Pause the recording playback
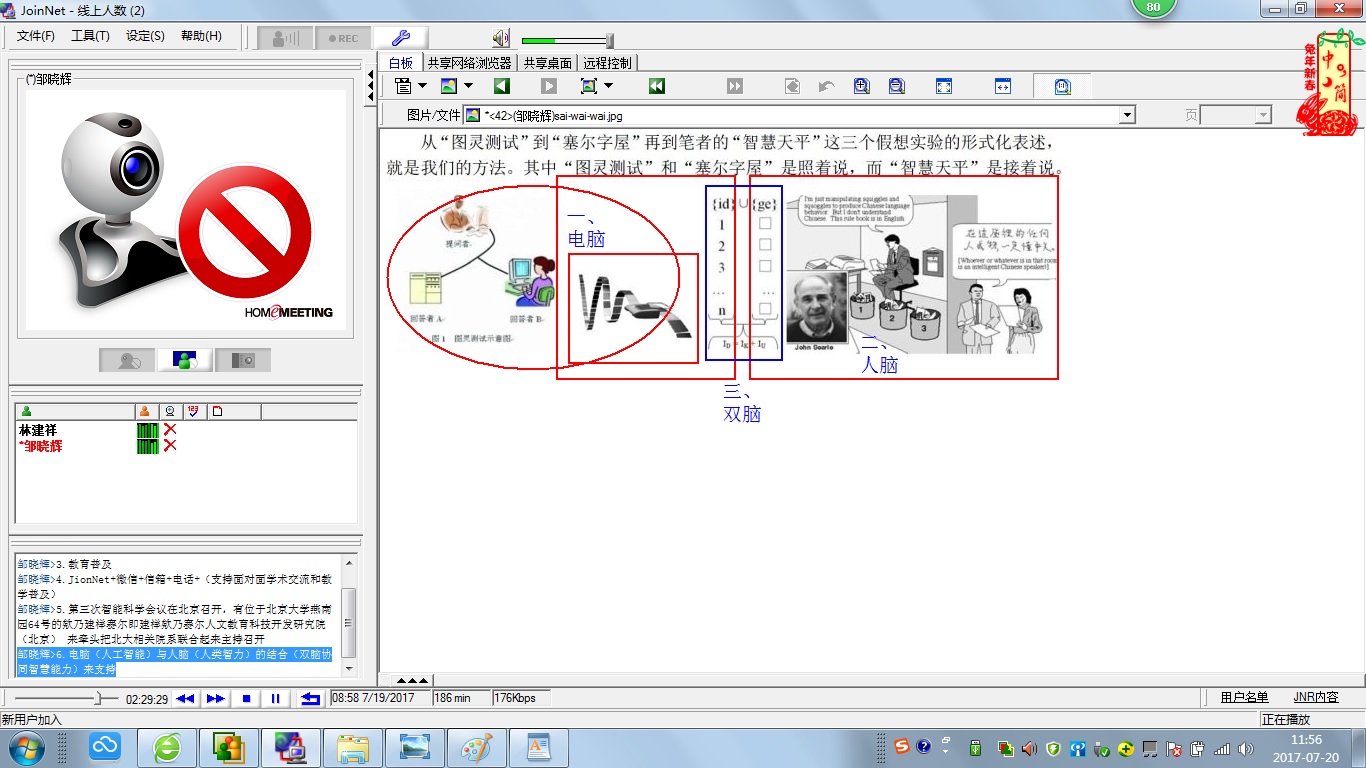 coord(276,698)
